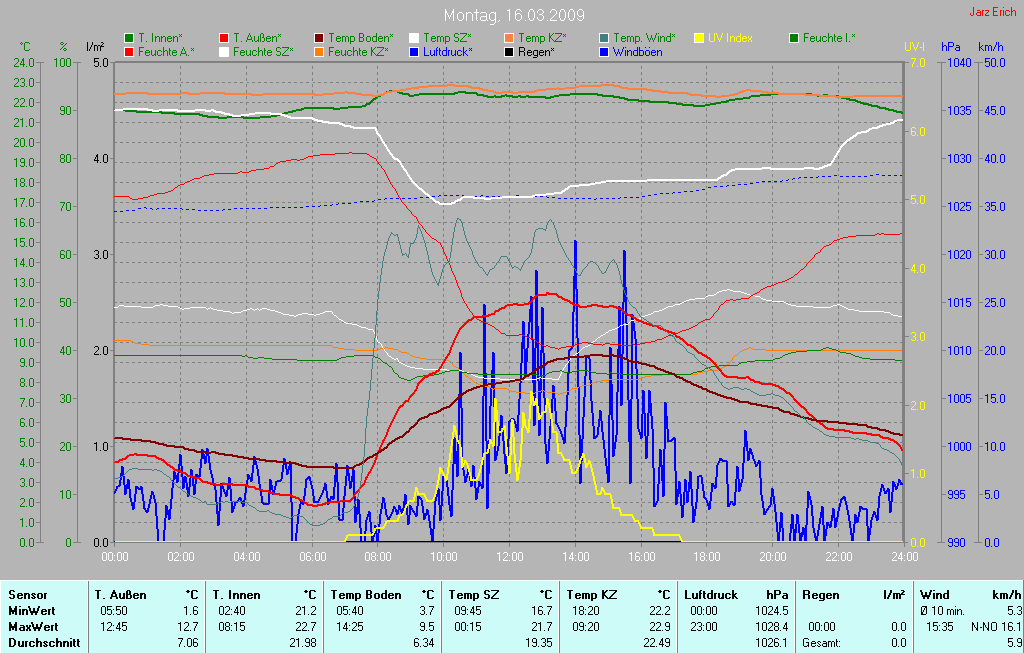Click the white Temp SZ legend swatch
The height and width of the screenshot is (653, 1024).
[x=414, y=39]
